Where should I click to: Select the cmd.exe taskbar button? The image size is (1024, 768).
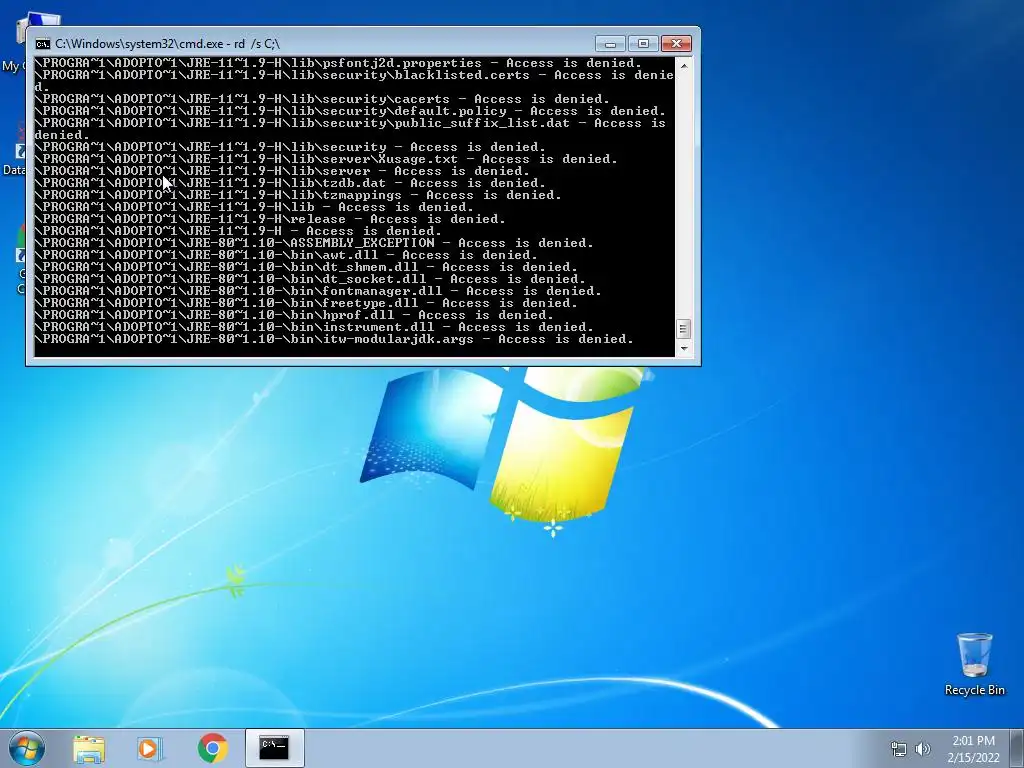coord(274,748)
